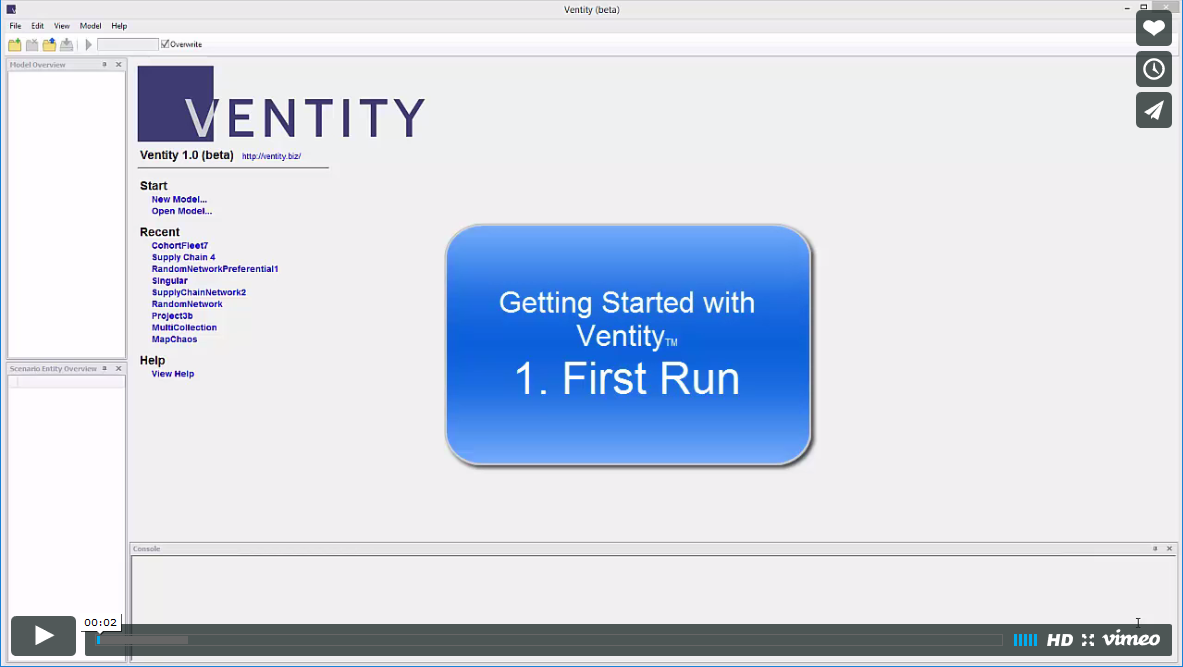Click the Save Model toolbar icon
The image size is (1183, 667).
(x=66, y=45)
